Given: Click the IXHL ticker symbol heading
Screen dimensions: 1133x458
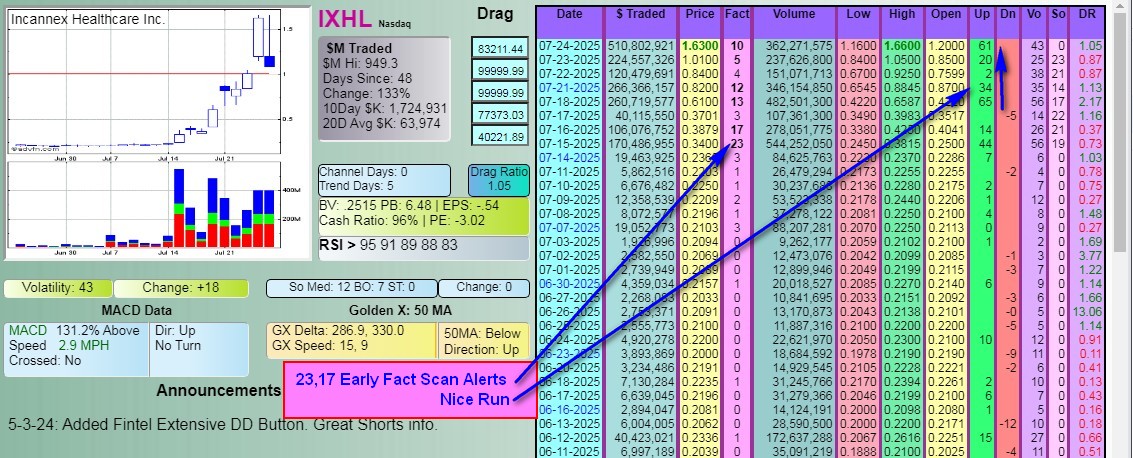Looking at the screenshot, I should click(345, 18).
